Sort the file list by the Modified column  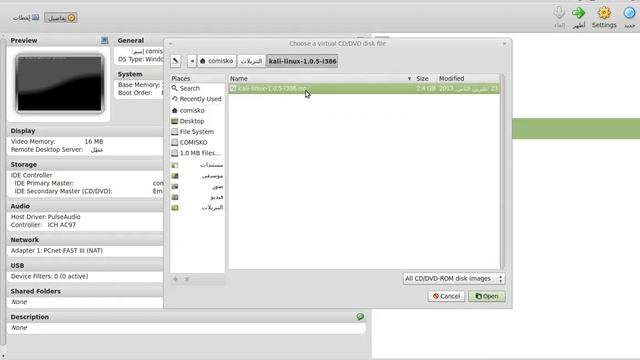(468, 78)
